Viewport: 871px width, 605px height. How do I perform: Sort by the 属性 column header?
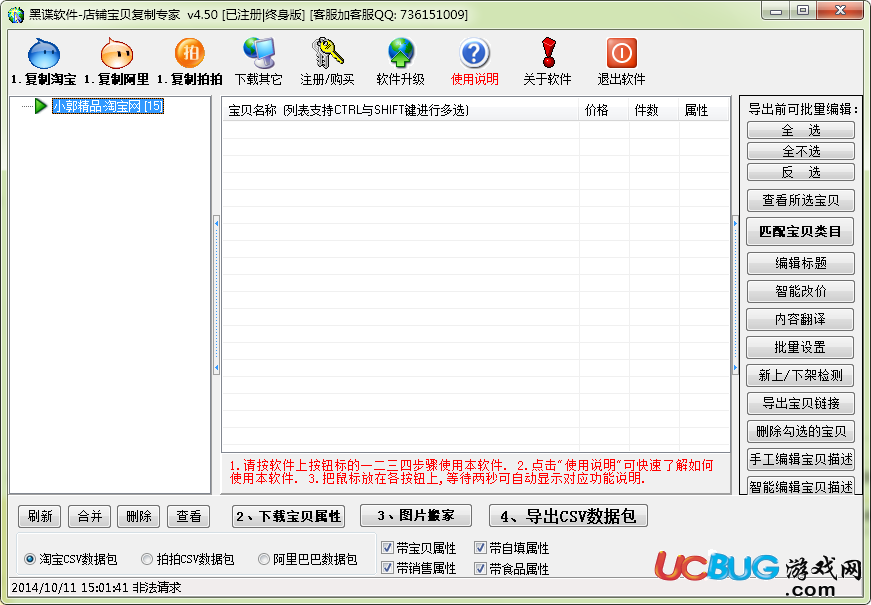[703, 110]
